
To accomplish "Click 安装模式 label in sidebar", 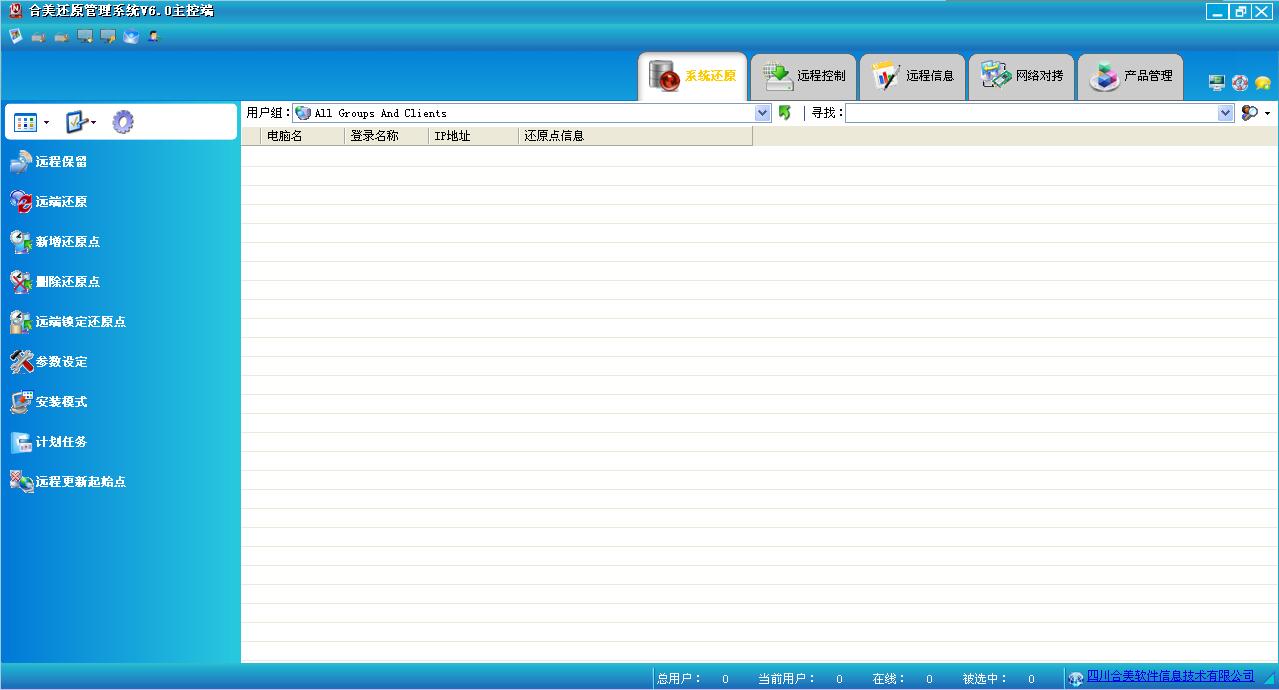I will [x=62, y=402].
